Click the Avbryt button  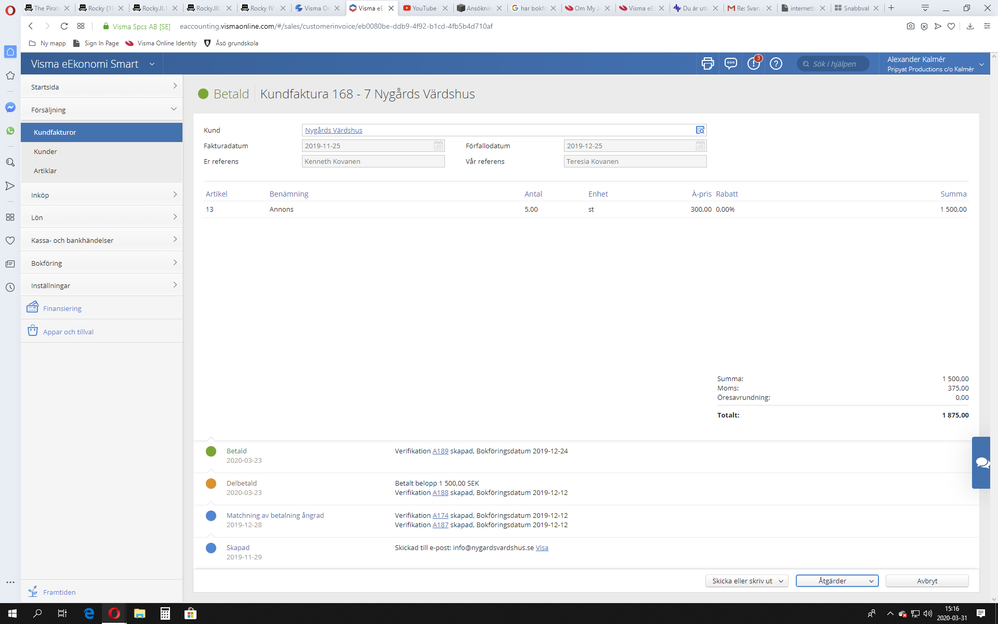[x=927, y=581]
